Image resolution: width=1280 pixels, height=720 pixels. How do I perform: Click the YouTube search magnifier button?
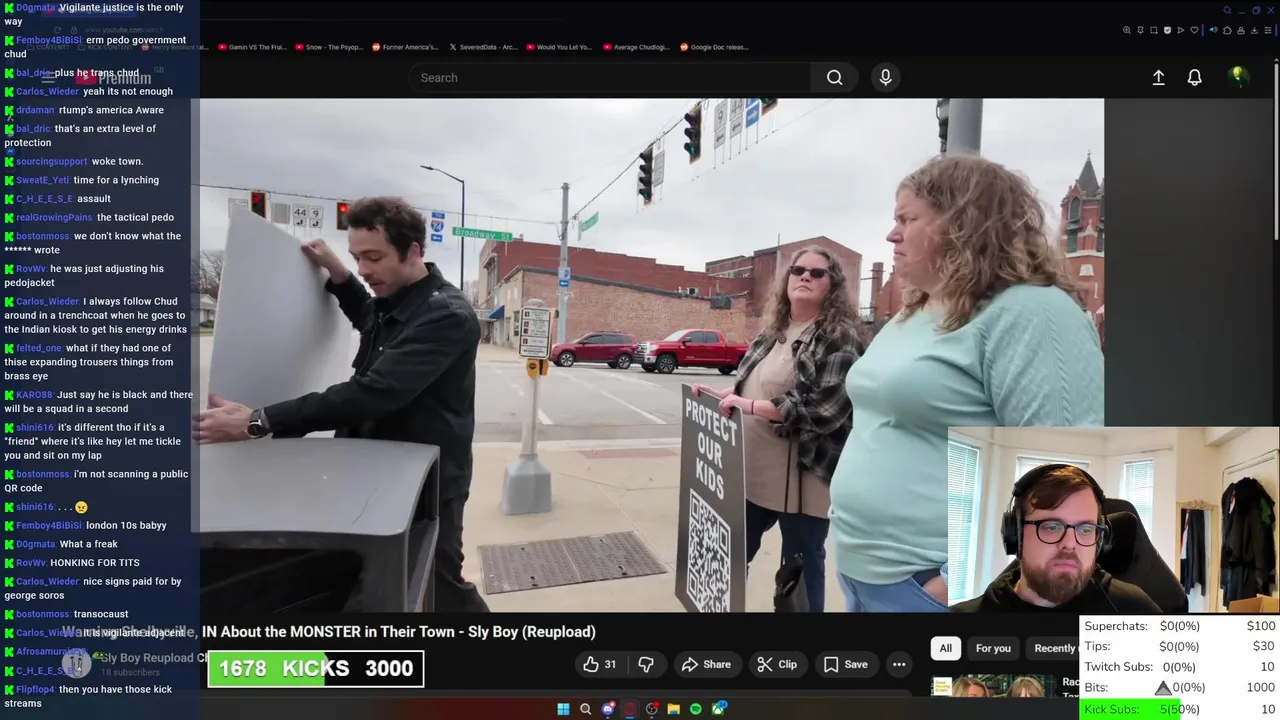[x=835, y=77]
